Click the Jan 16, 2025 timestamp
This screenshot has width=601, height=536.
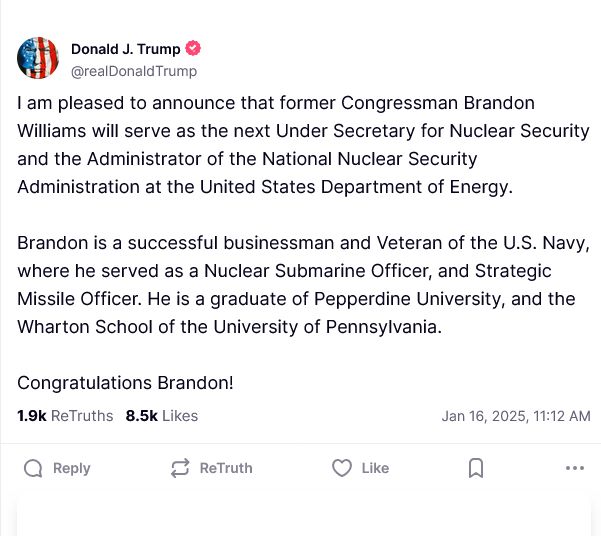click(x=516, y=416)
